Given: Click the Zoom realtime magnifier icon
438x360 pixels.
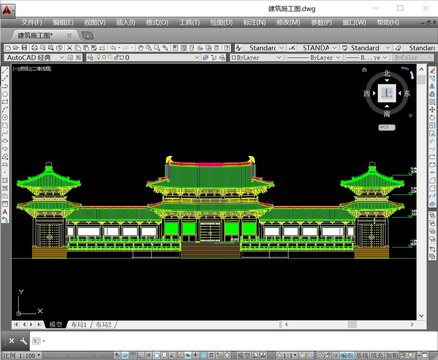Looking at the screenshot, I should point(149,48).
